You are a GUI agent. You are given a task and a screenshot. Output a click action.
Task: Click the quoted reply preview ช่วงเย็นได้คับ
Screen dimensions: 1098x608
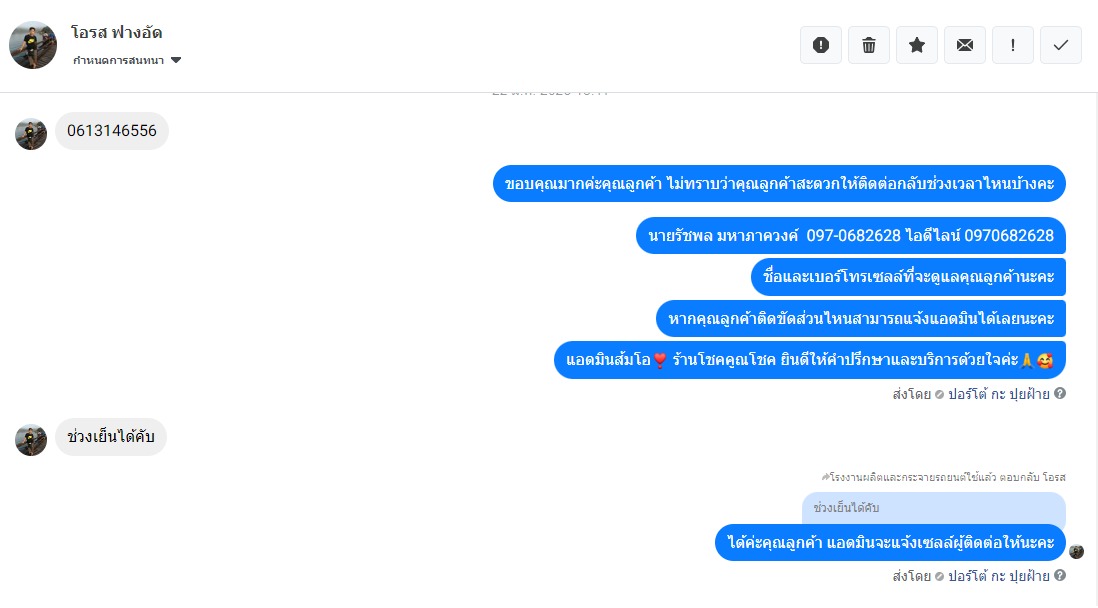pos(933,508)
